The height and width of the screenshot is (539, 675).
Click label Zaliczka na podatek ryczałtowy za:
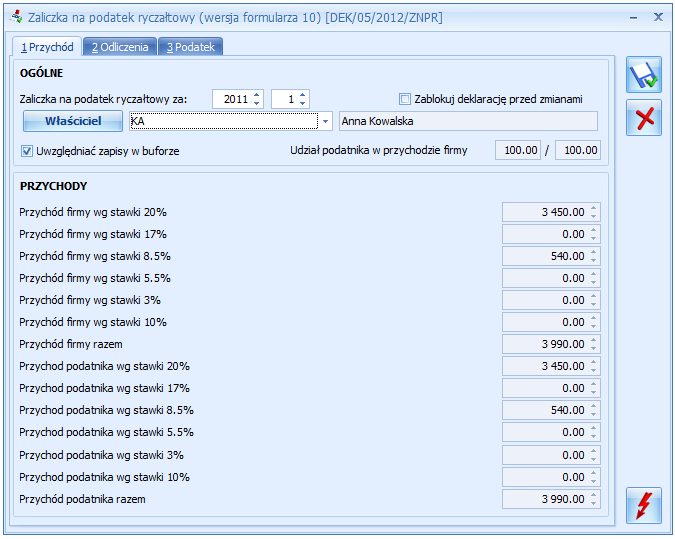(x=103, y=99)
